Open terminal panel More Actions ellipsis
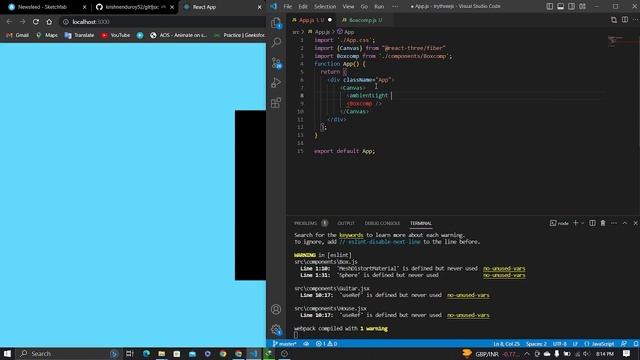This screenshot has height=360, width=640. click(x=614, y=223)
